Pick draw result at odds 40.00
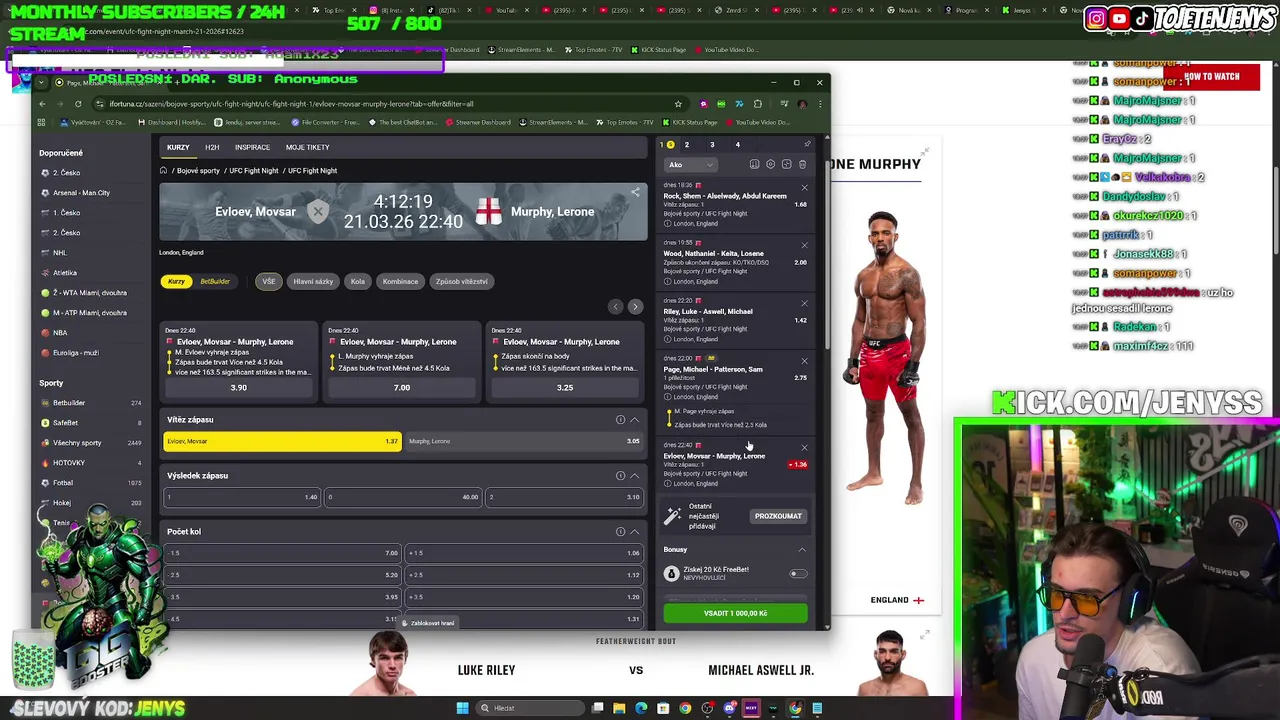The height and width of the screenshot is (720, 1280). (x=403, y=497)
